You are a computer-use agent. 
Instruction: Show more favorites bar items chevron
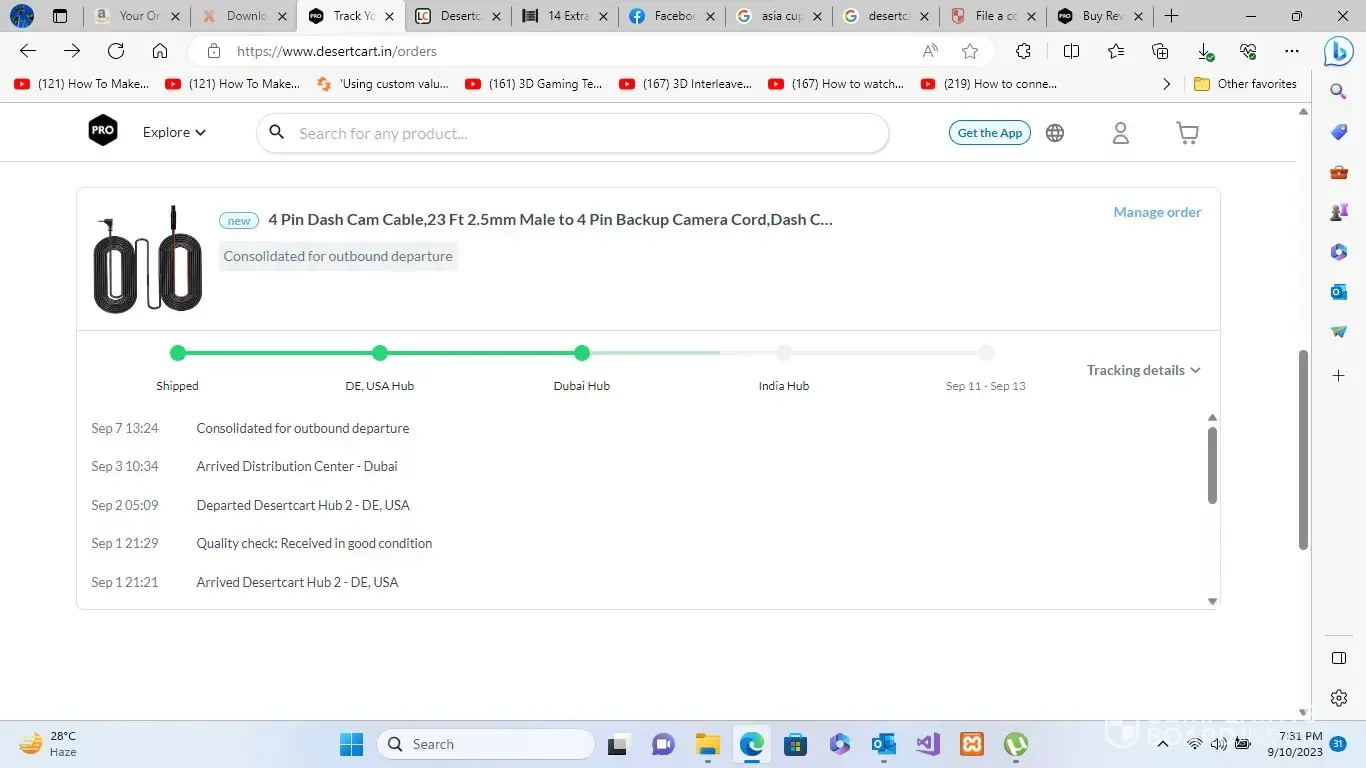(x=1166, y=84)
